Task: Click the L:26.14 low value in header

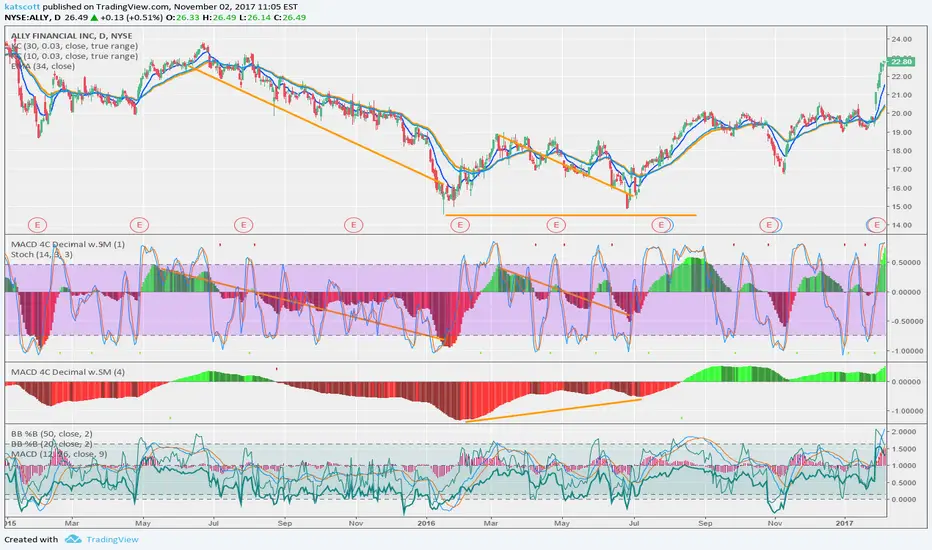Action: (x=254, y=17)
